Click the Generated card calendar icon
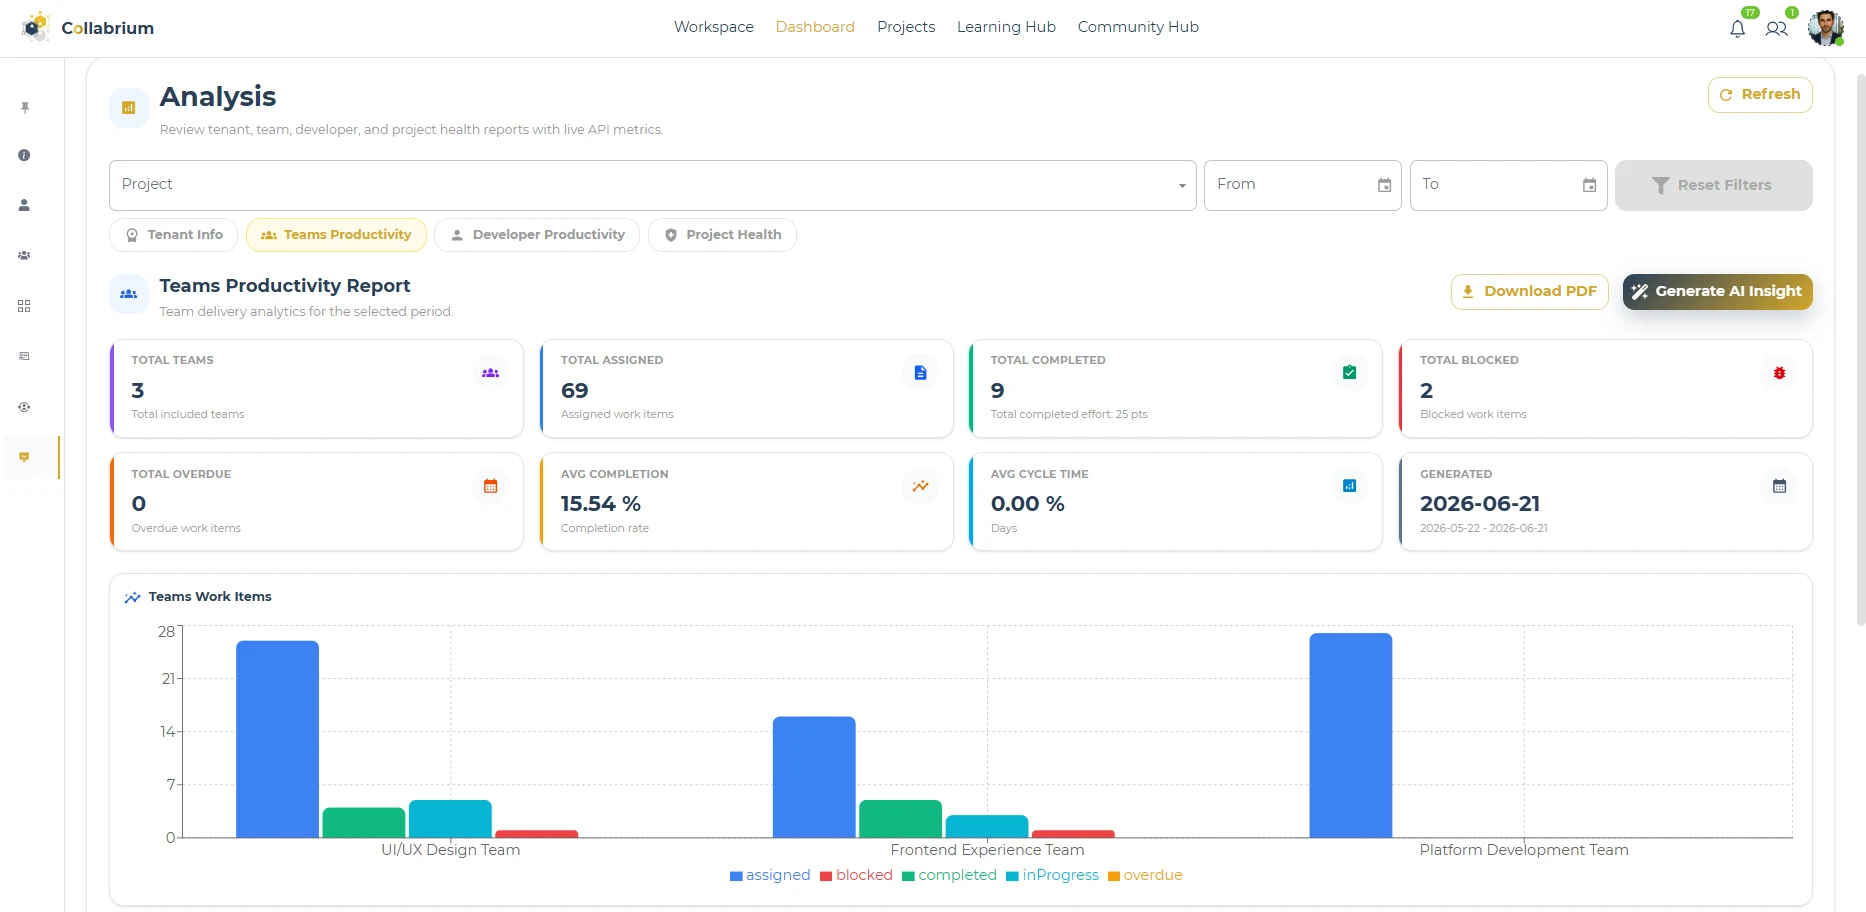This screenshot has height=912, width=1866. coord(1779,486)
